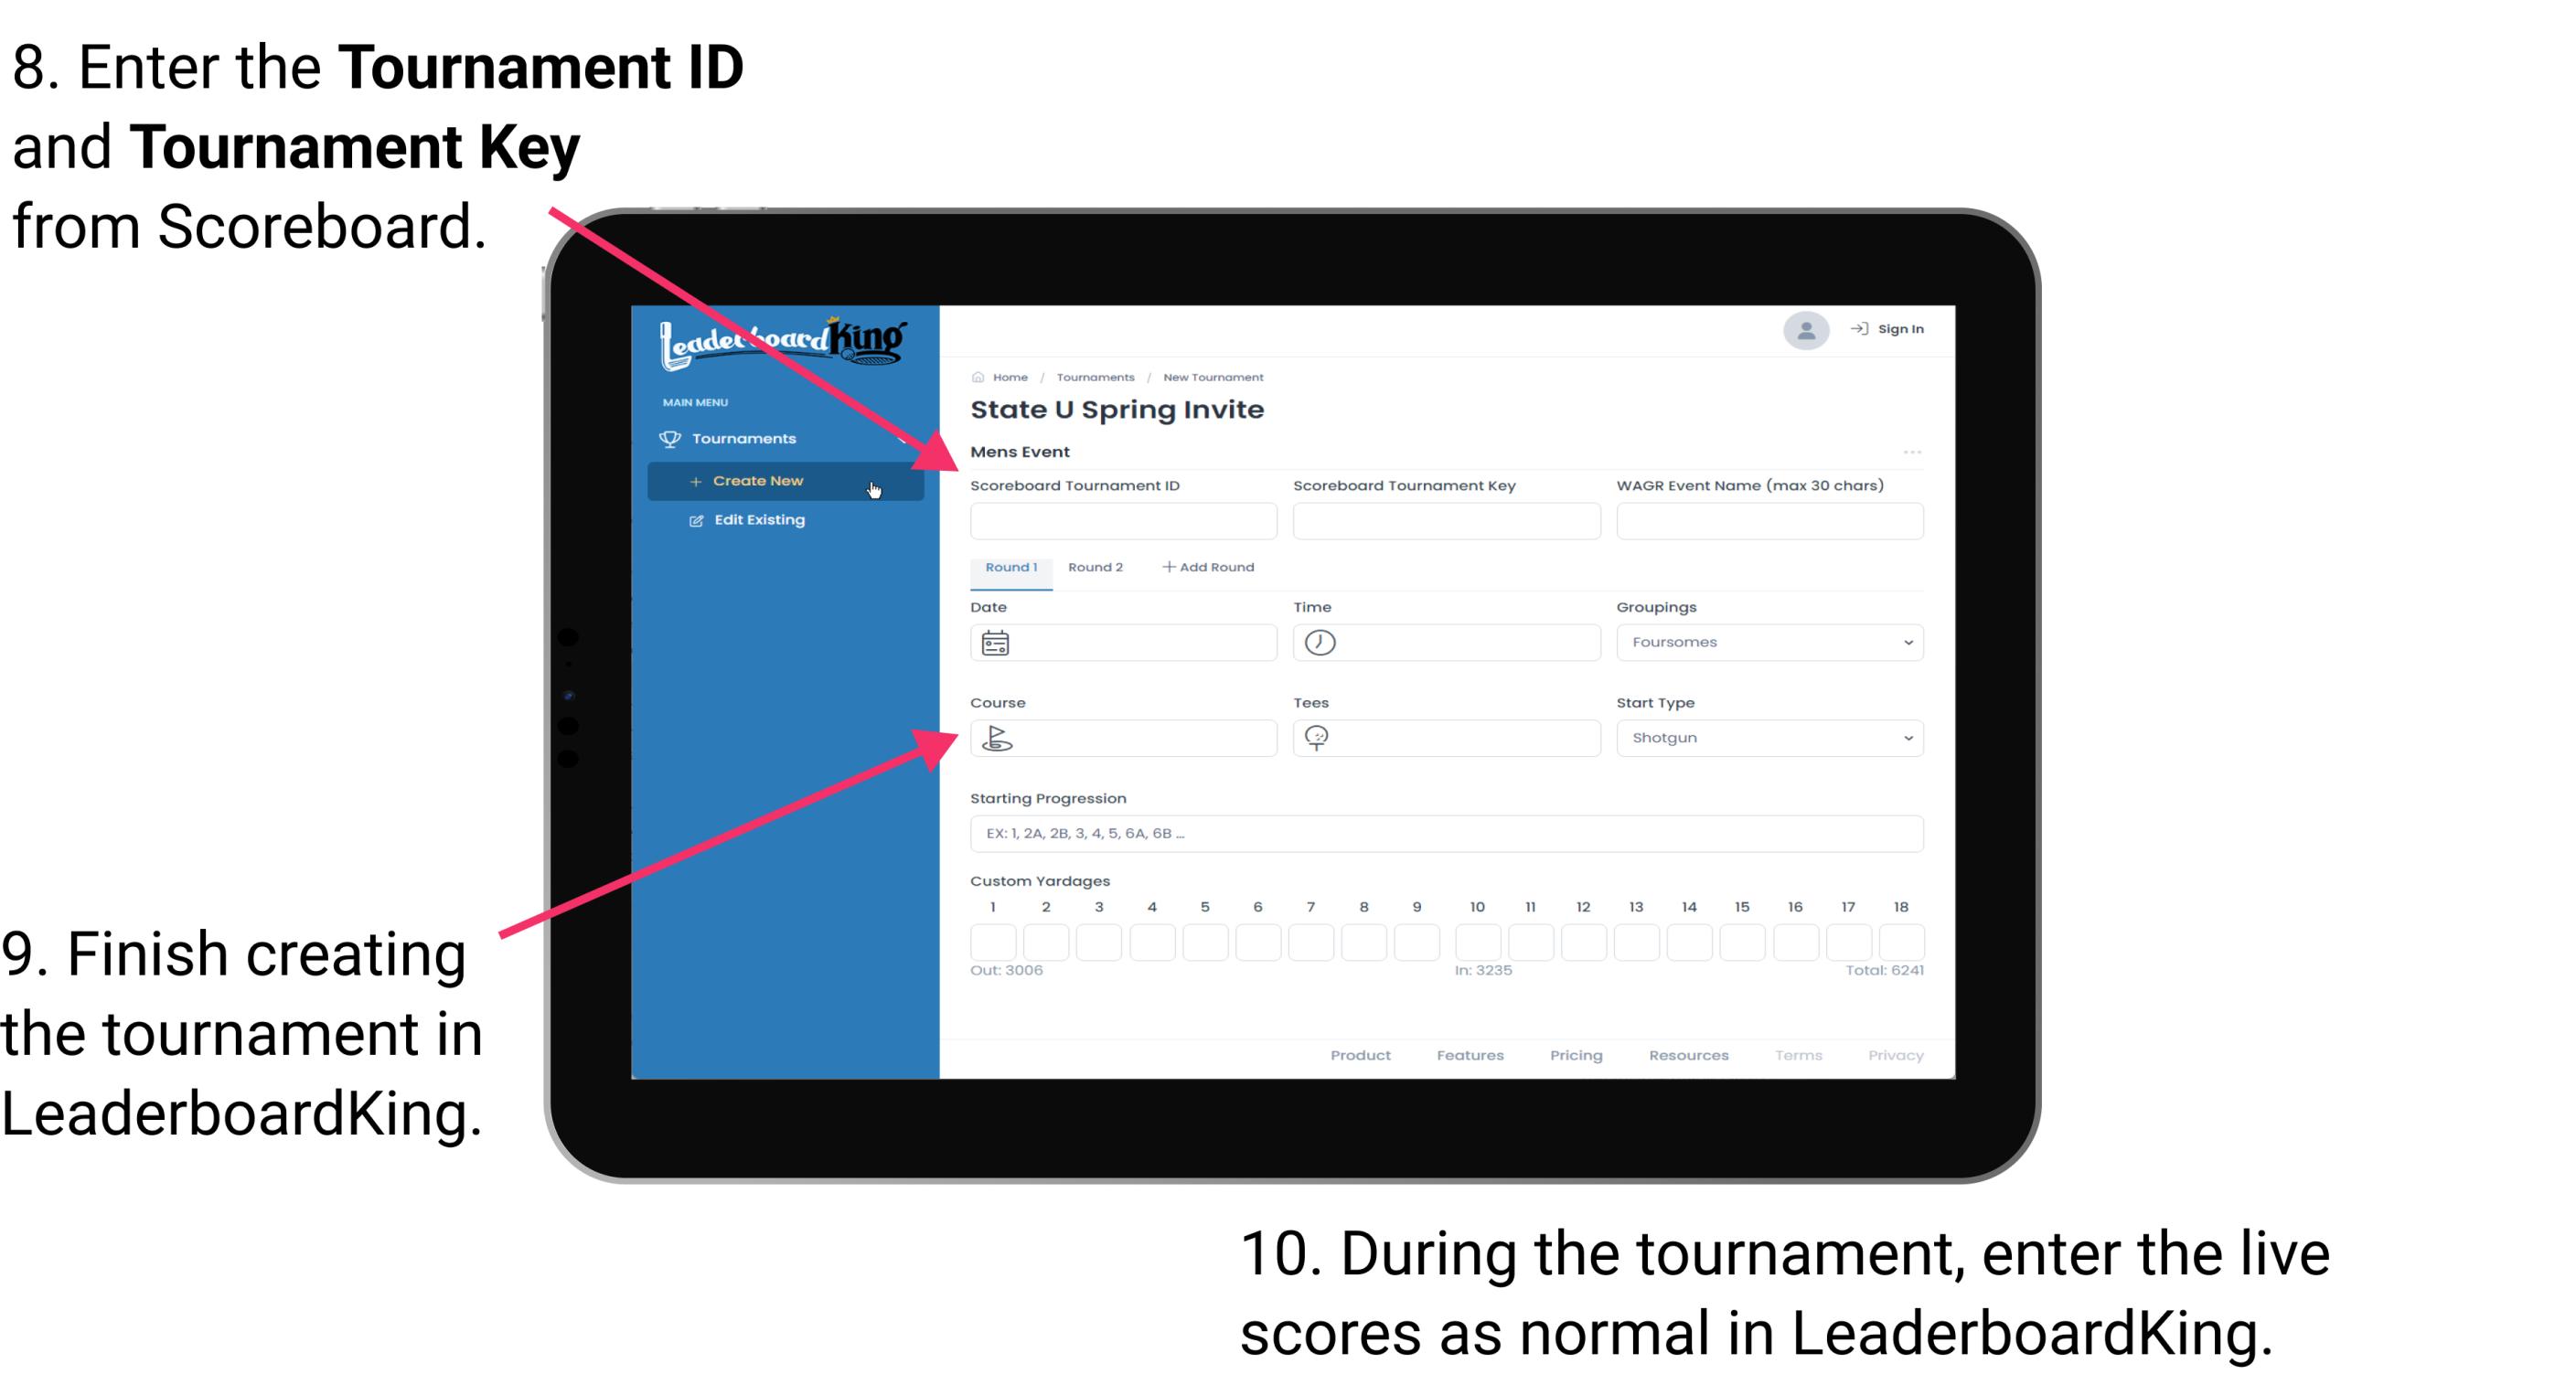Click hole 1 Custom Yardage input
The width and height of the screenshot is (2576, 1385).
[993, 942]
